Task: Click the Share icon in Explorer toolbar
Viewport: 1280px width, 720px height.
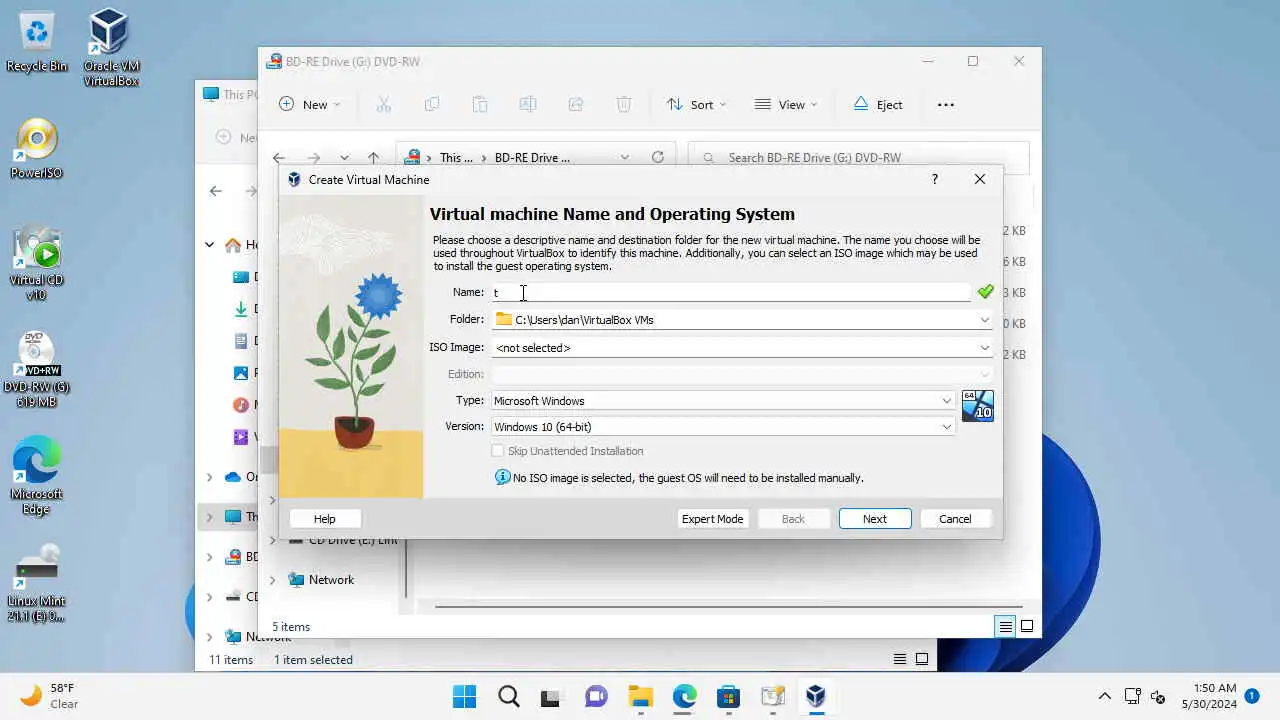Action: [x=575, y=104]
